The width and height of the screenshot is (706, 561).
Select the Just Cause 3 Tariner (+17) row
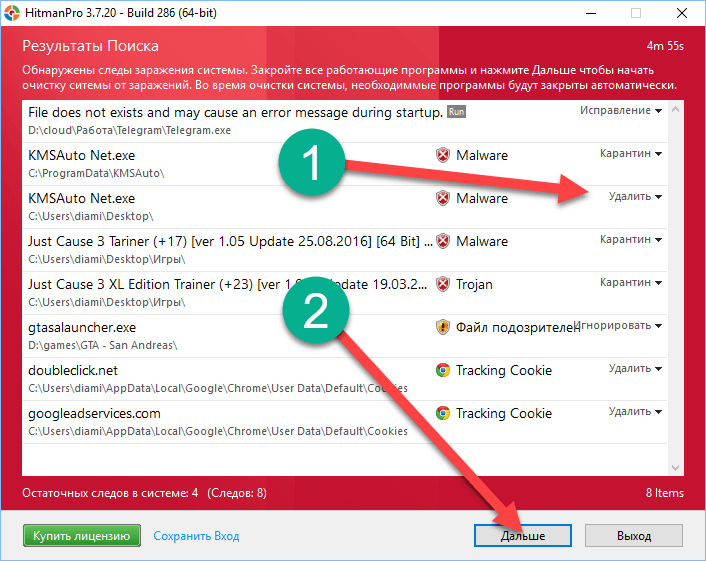[x=344, y=250]
